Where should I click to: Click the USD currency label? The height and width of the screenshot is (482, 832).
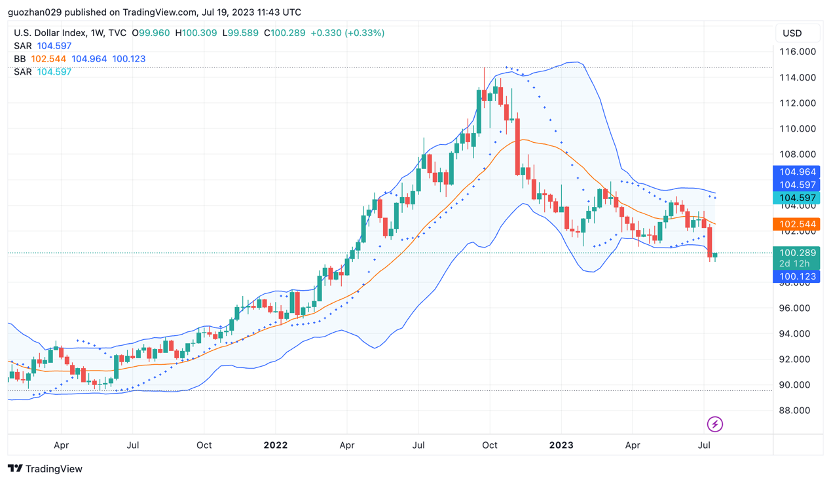click(x=792, y=33)
